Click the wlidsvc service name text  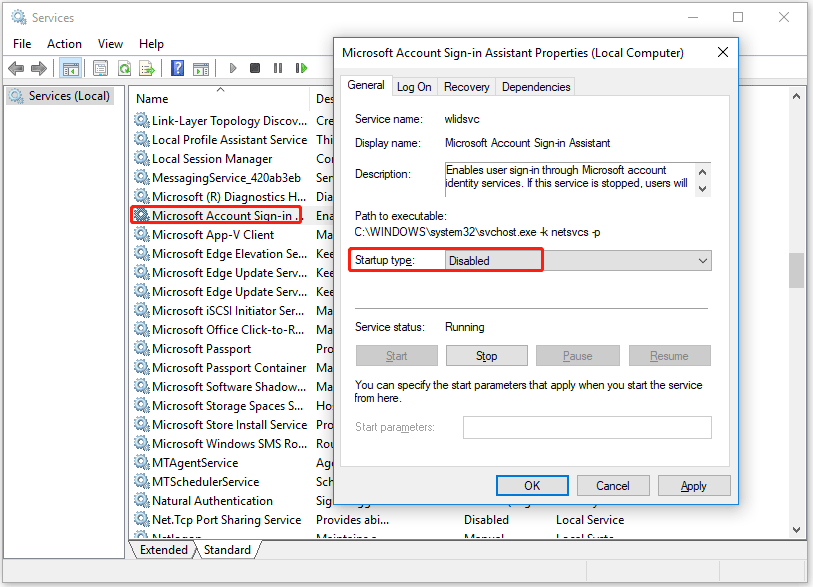pyautogui.click(x=462, y=119)
